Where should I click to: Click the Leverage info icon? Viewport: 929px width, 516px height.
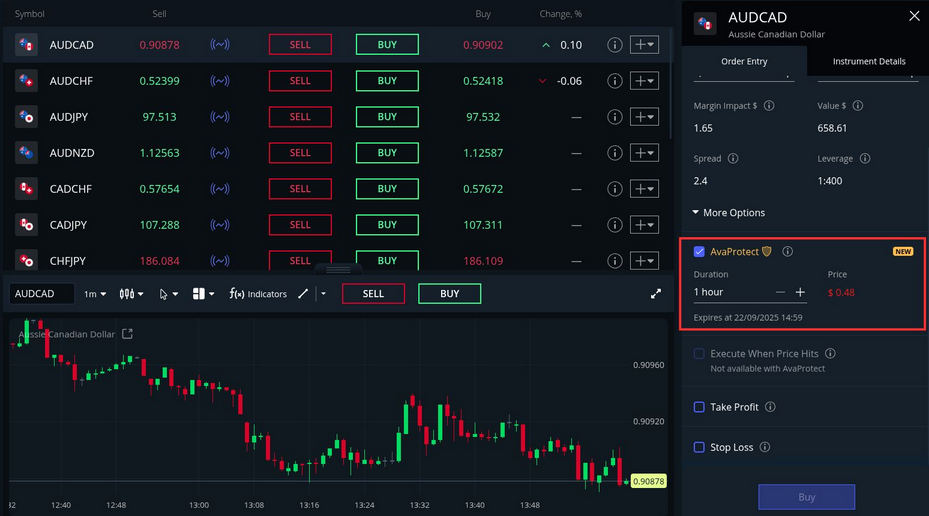[864, 158]
